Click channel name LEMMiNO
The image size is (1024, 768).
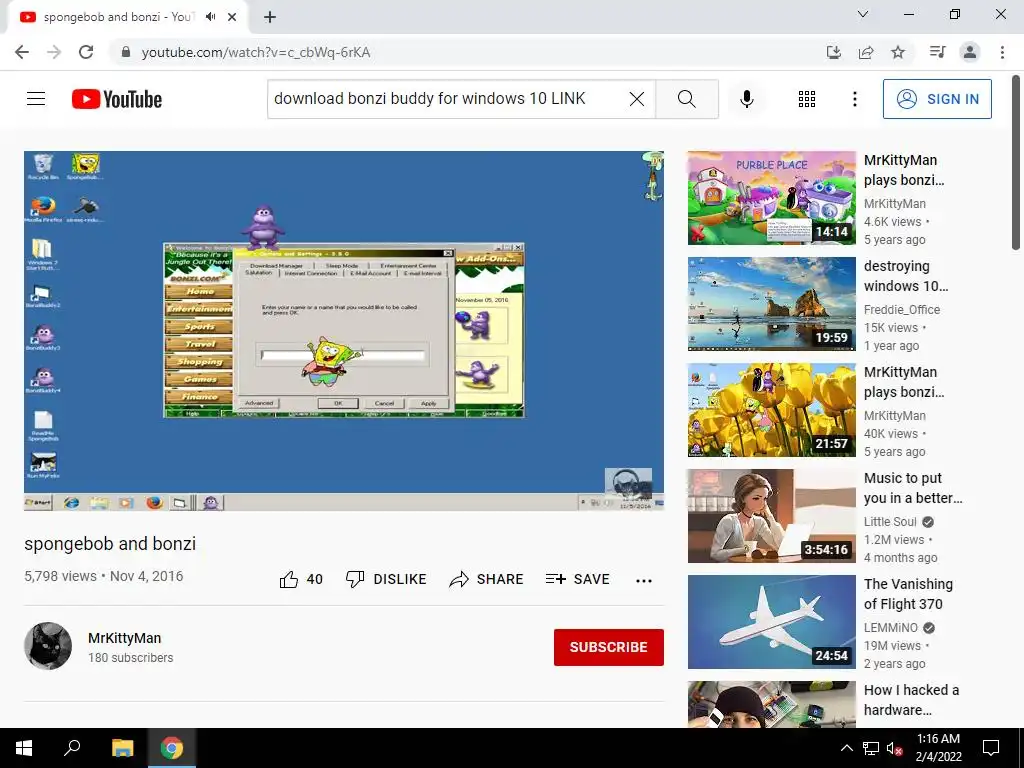(891, 628)
